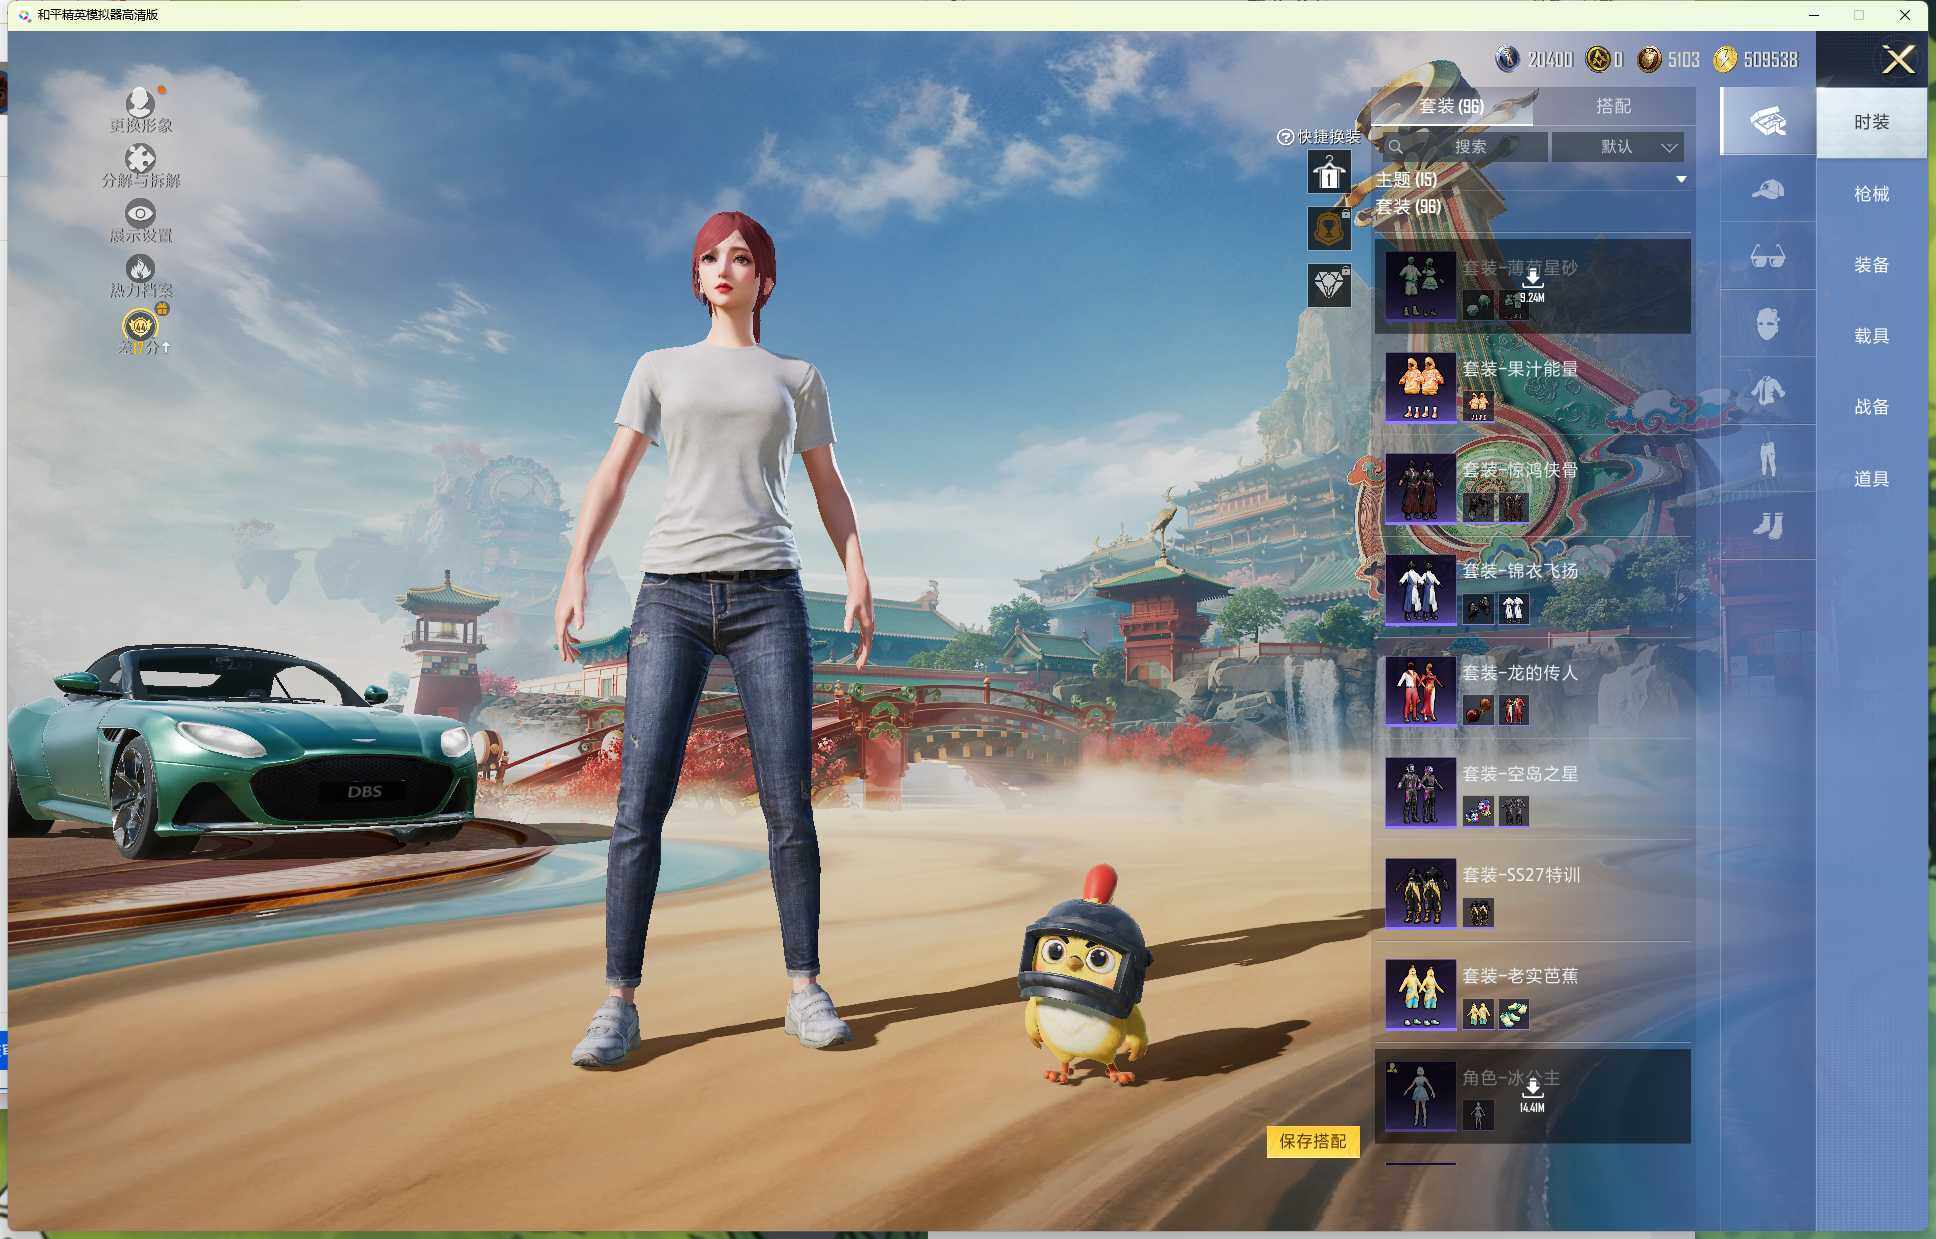Open 分解与拆解 puzzle icon
Screen dimensions: 1936x1239
click(x=140, y=159)
